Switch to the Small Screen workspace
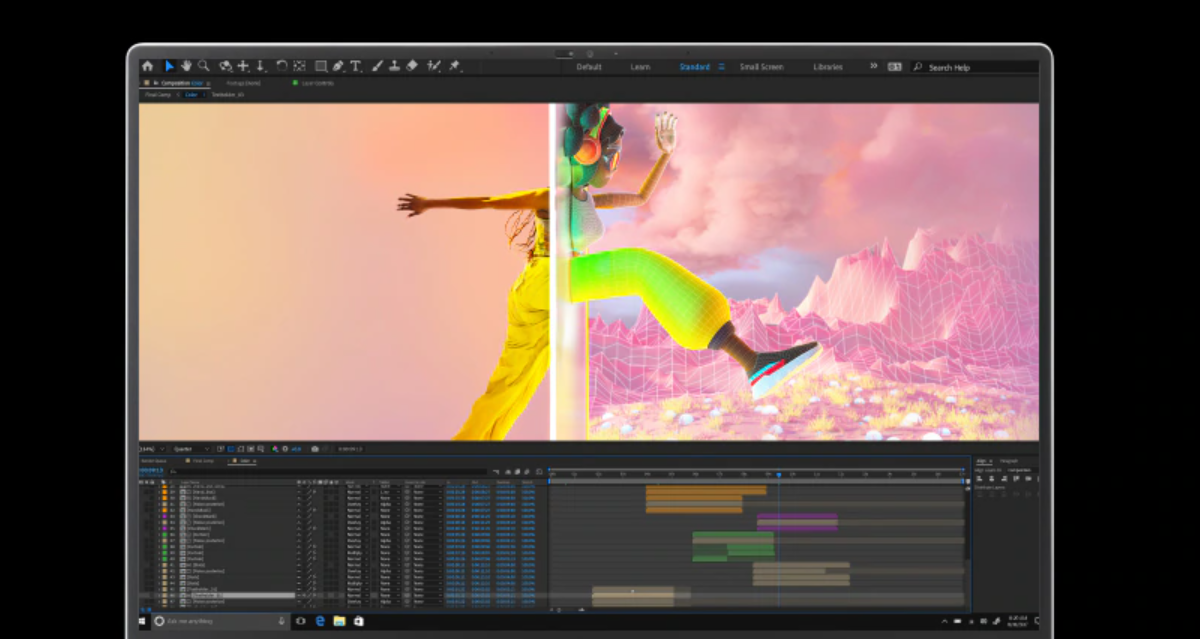The width and height of the screenshot is (1200, 639). pos(761,67)
